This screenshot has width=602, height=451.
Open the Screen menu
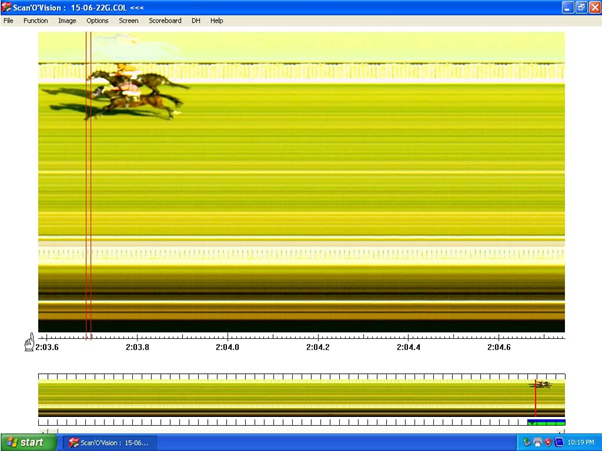(x=129, y=20)
